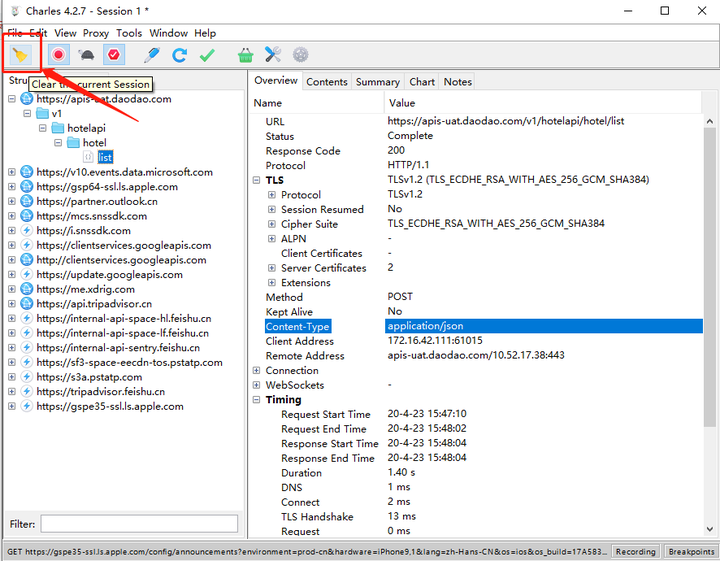Collapse the hotel folder expander
Image resolution: width=720 pixels, height=561 pixels.
point(58,143)
